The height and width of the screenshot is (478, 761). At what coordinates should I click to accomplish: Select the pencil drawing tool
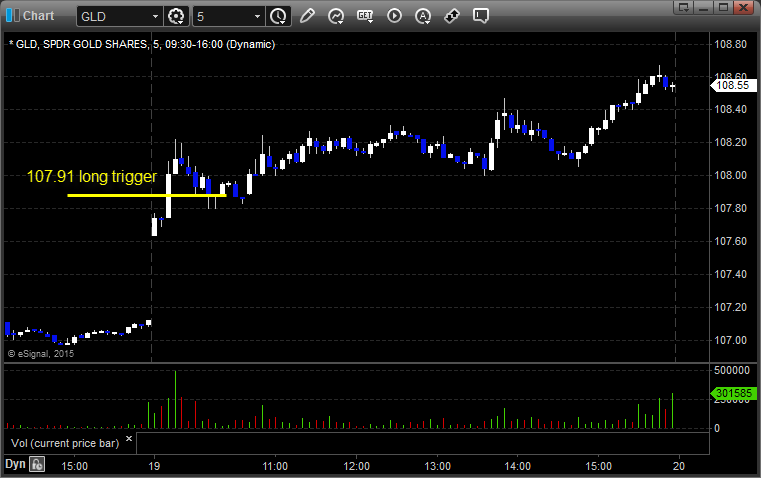pos(307,16)
